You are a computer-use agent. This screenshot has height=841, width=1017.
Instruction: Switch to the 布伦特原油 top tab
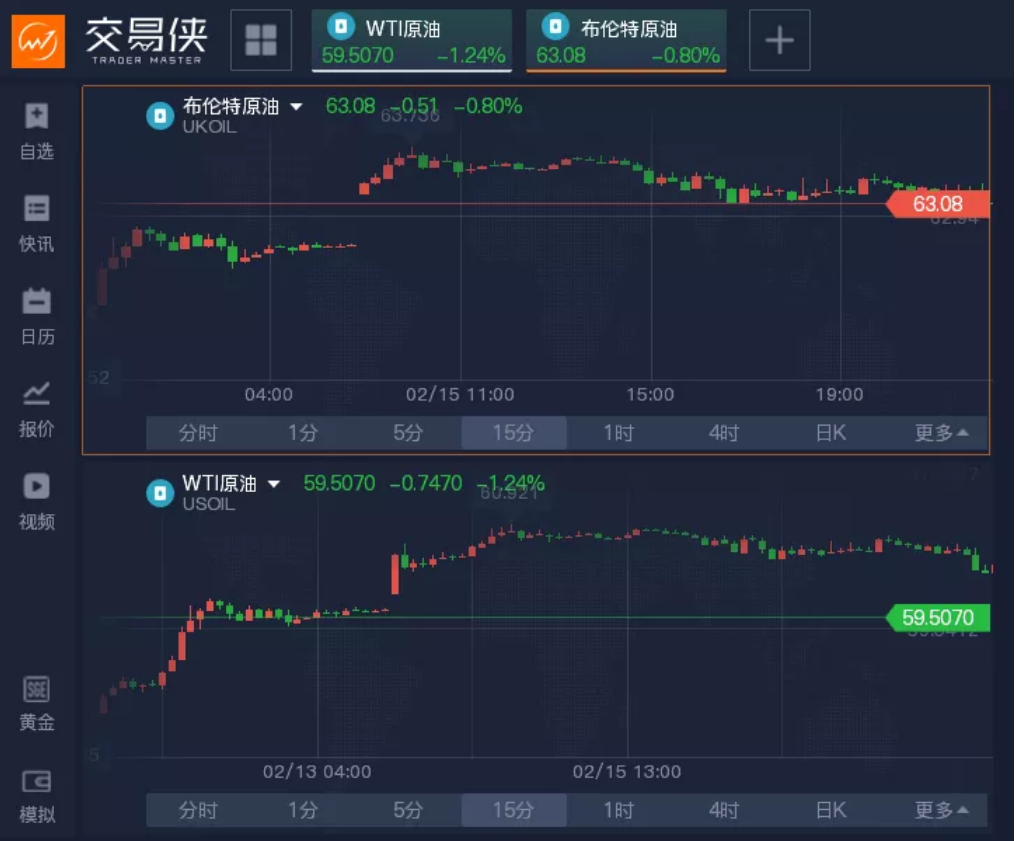coord(627,41)
